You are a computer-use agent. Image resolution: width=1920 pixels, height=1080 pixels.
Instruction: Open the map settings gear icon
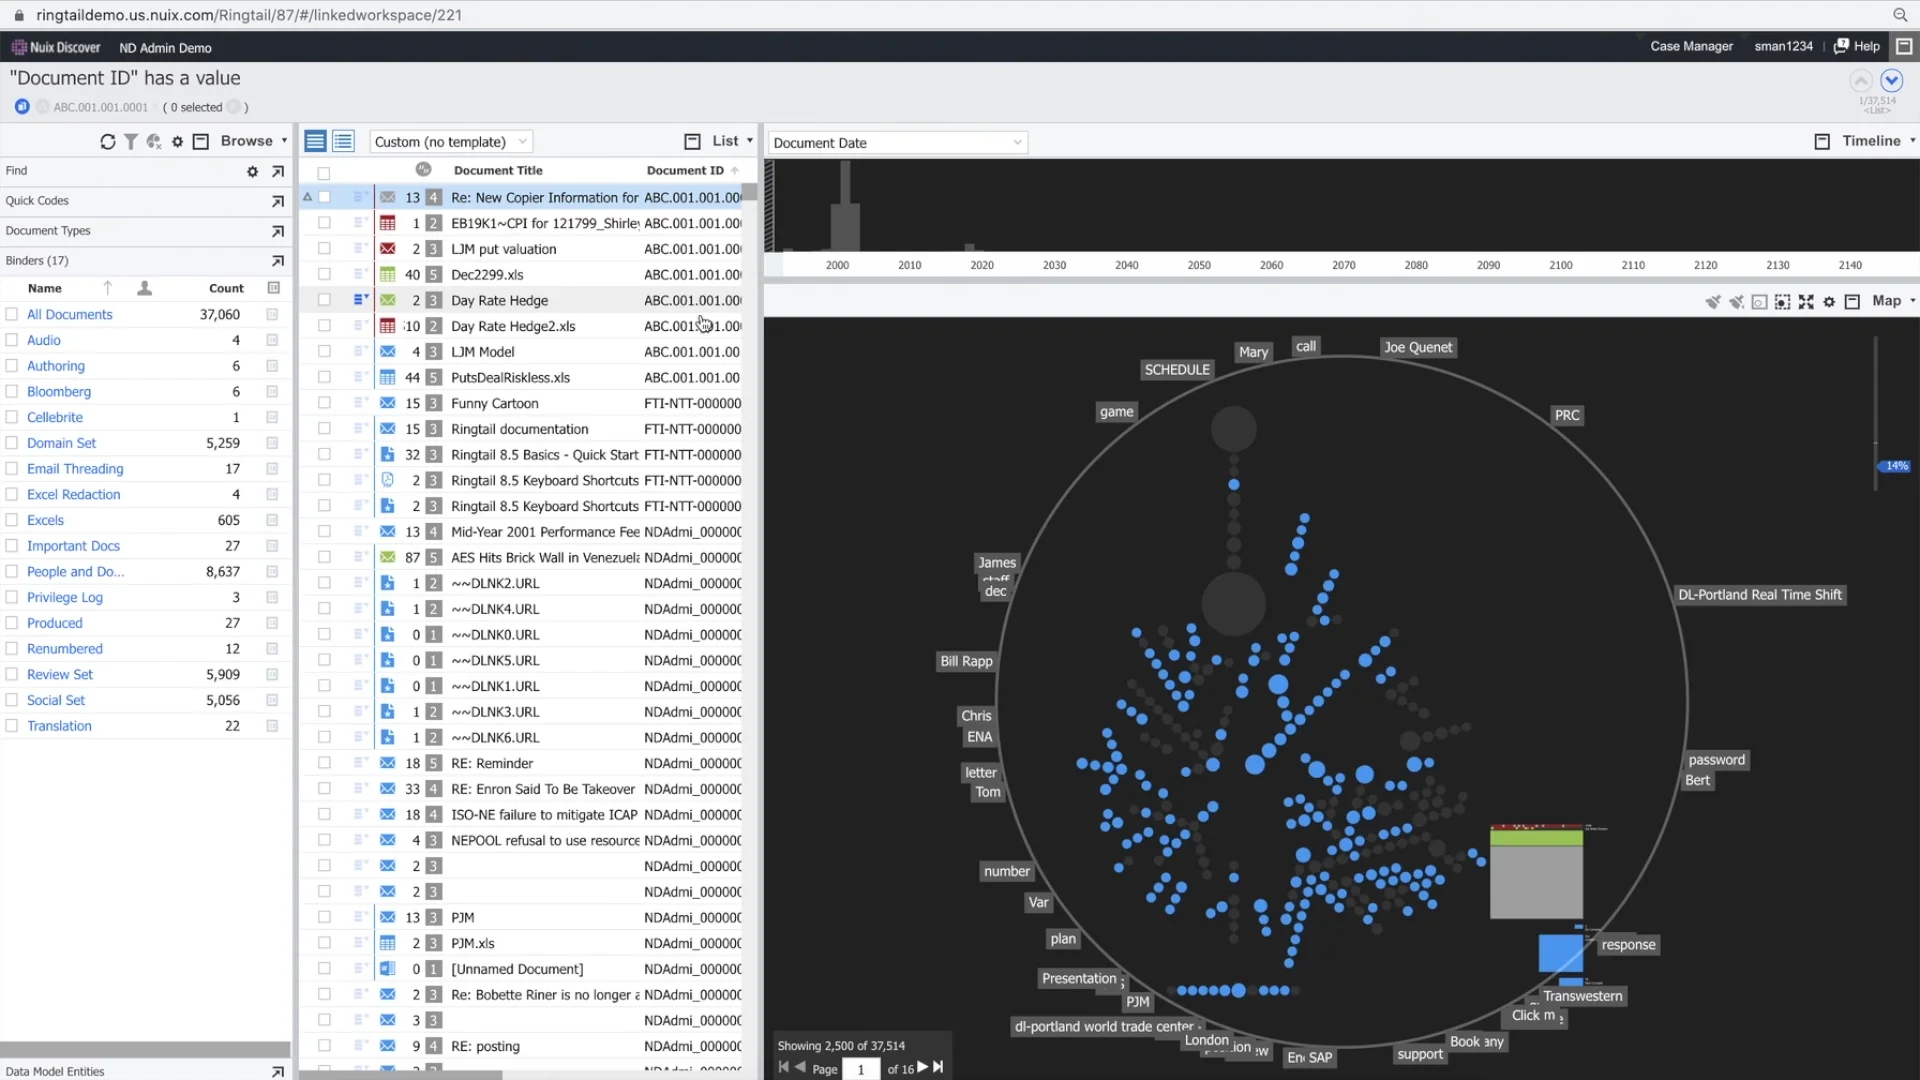pos(1830,301)
